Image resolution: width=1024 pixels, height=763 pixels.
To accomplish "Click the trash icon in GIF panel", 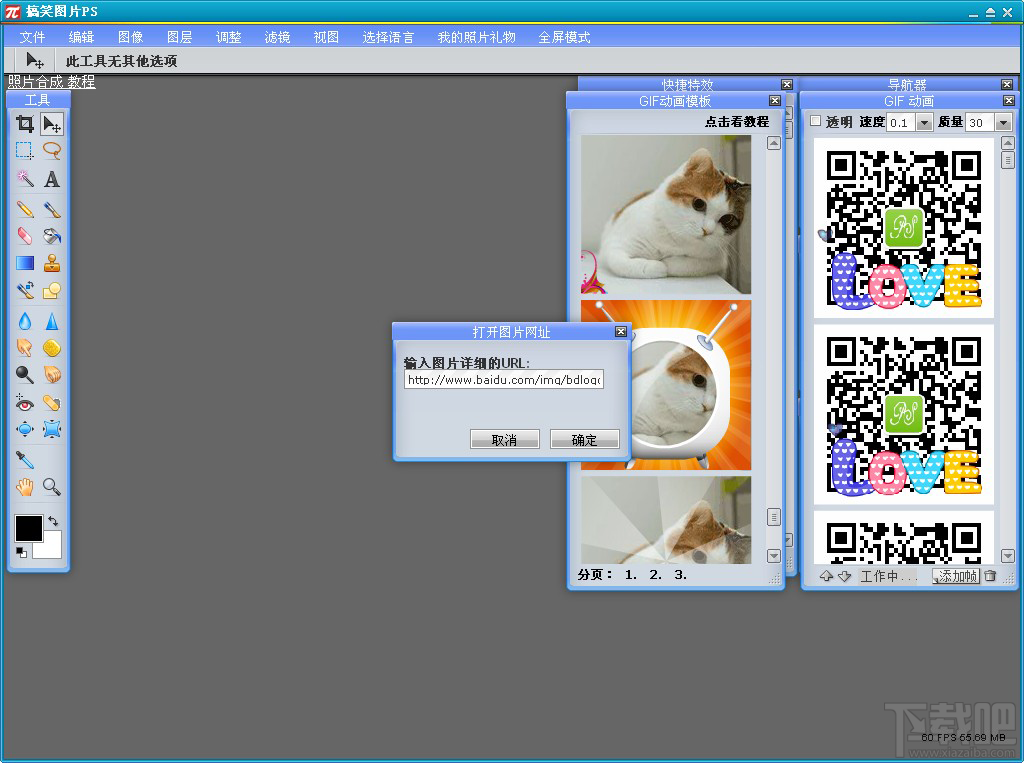I will point(990,576).
